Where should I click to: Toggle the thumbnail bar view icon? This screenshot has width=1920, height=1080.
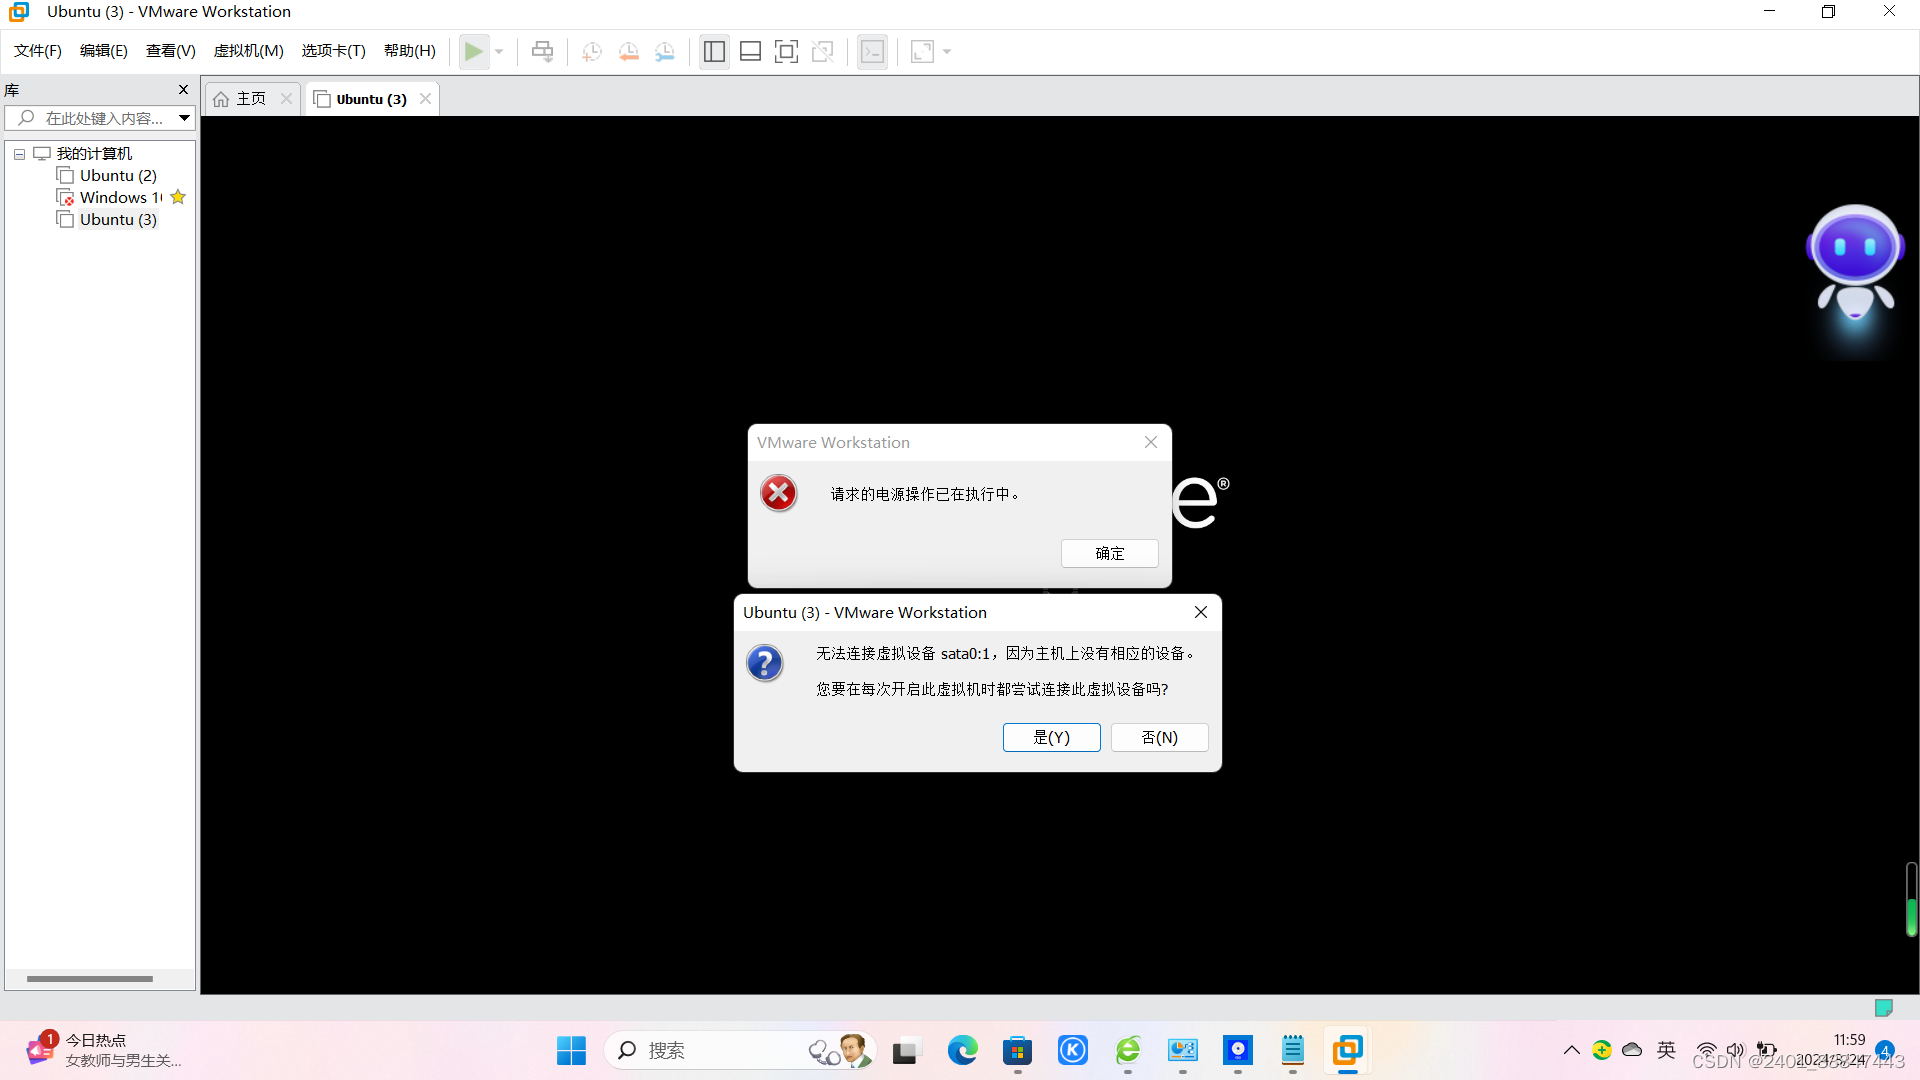750,51
